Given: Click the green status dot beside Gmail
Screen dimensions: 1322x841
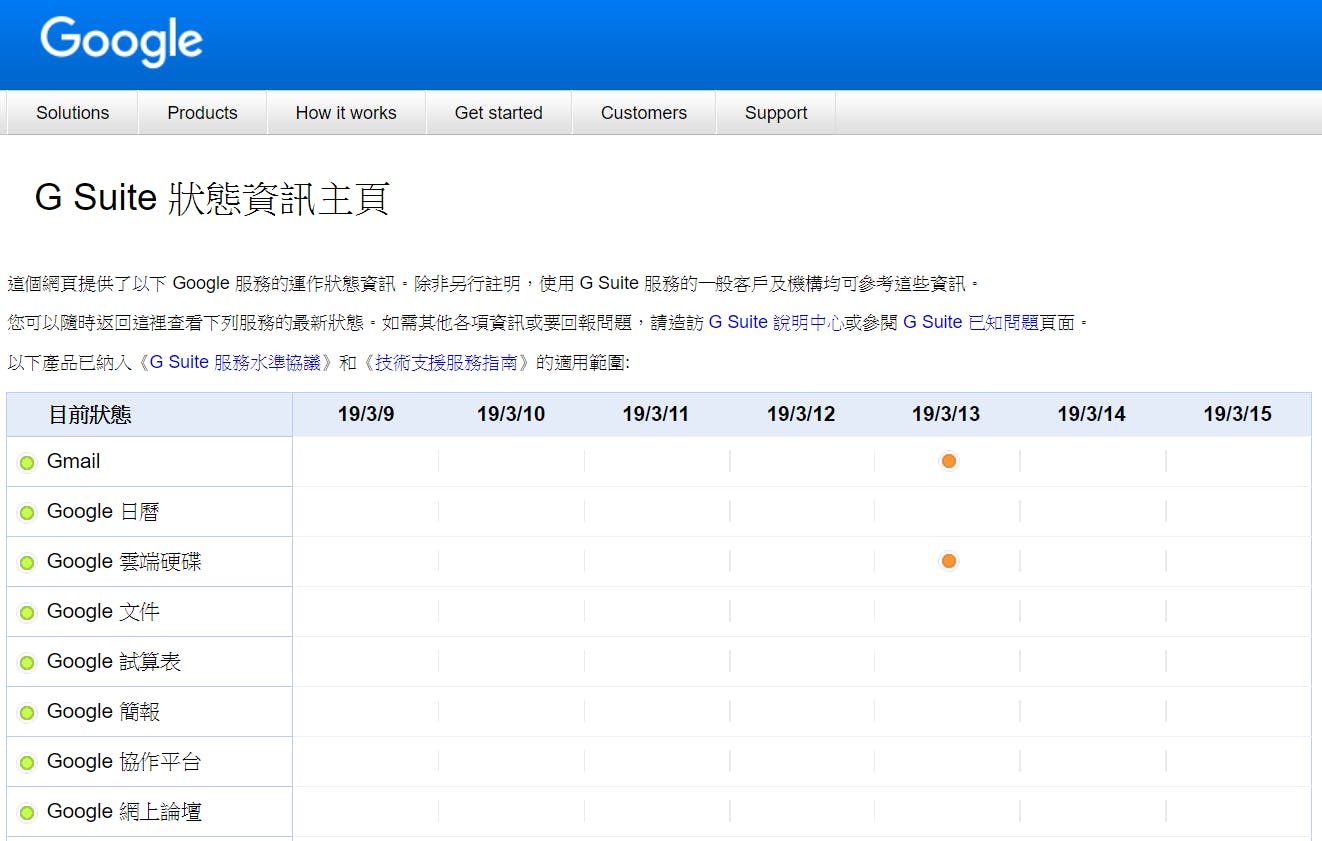Looking at the screenshot, I should 27,462.
